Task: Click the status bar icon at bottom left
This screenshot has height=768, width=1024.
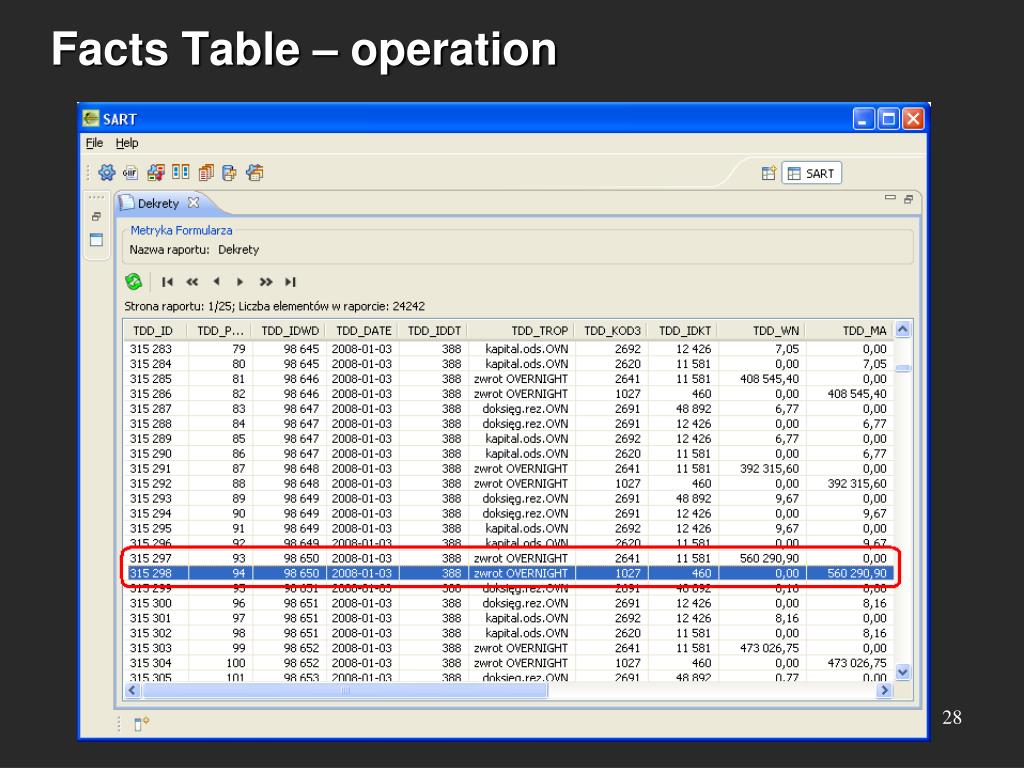Action: pos(141,724)
